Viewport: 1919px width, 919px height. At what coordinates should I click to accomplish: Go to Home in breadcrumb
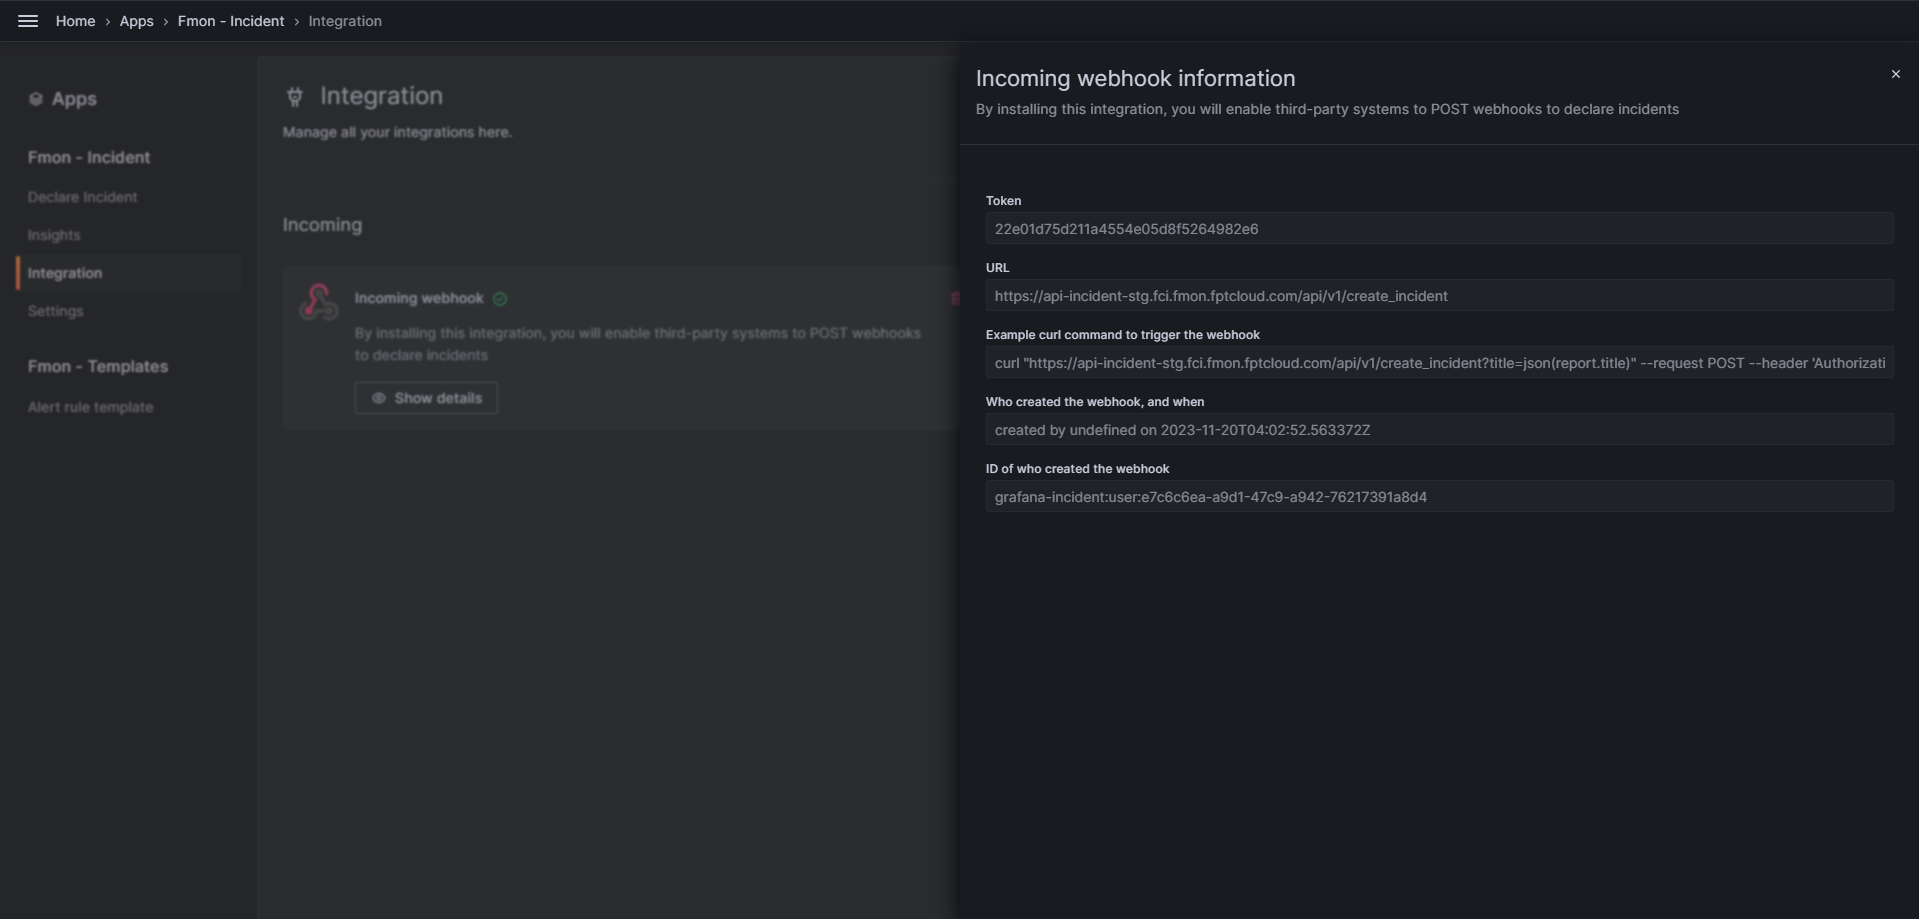(x=75, y=21)
